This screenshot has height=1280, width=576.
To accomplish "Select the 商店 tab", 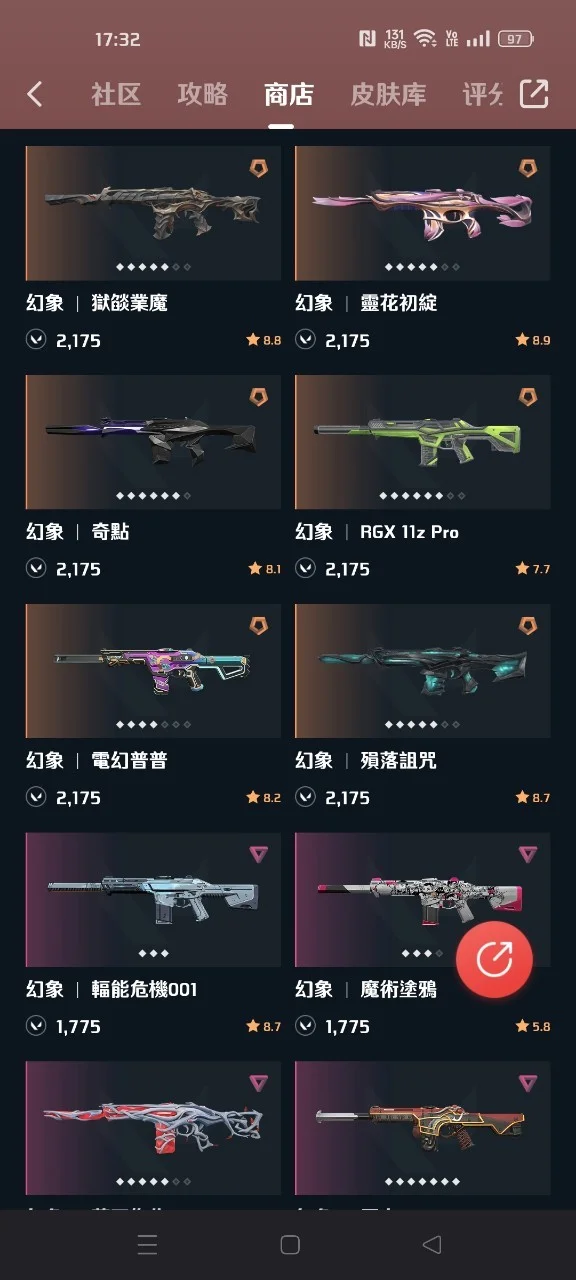I will pos(289,95).
